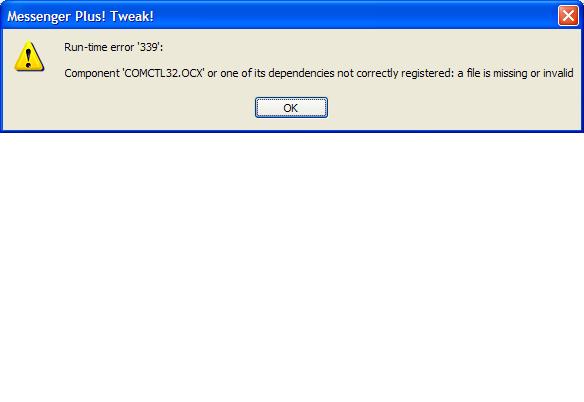
Task: Click the yellow warning triangle icon
Action: [29, 57]
